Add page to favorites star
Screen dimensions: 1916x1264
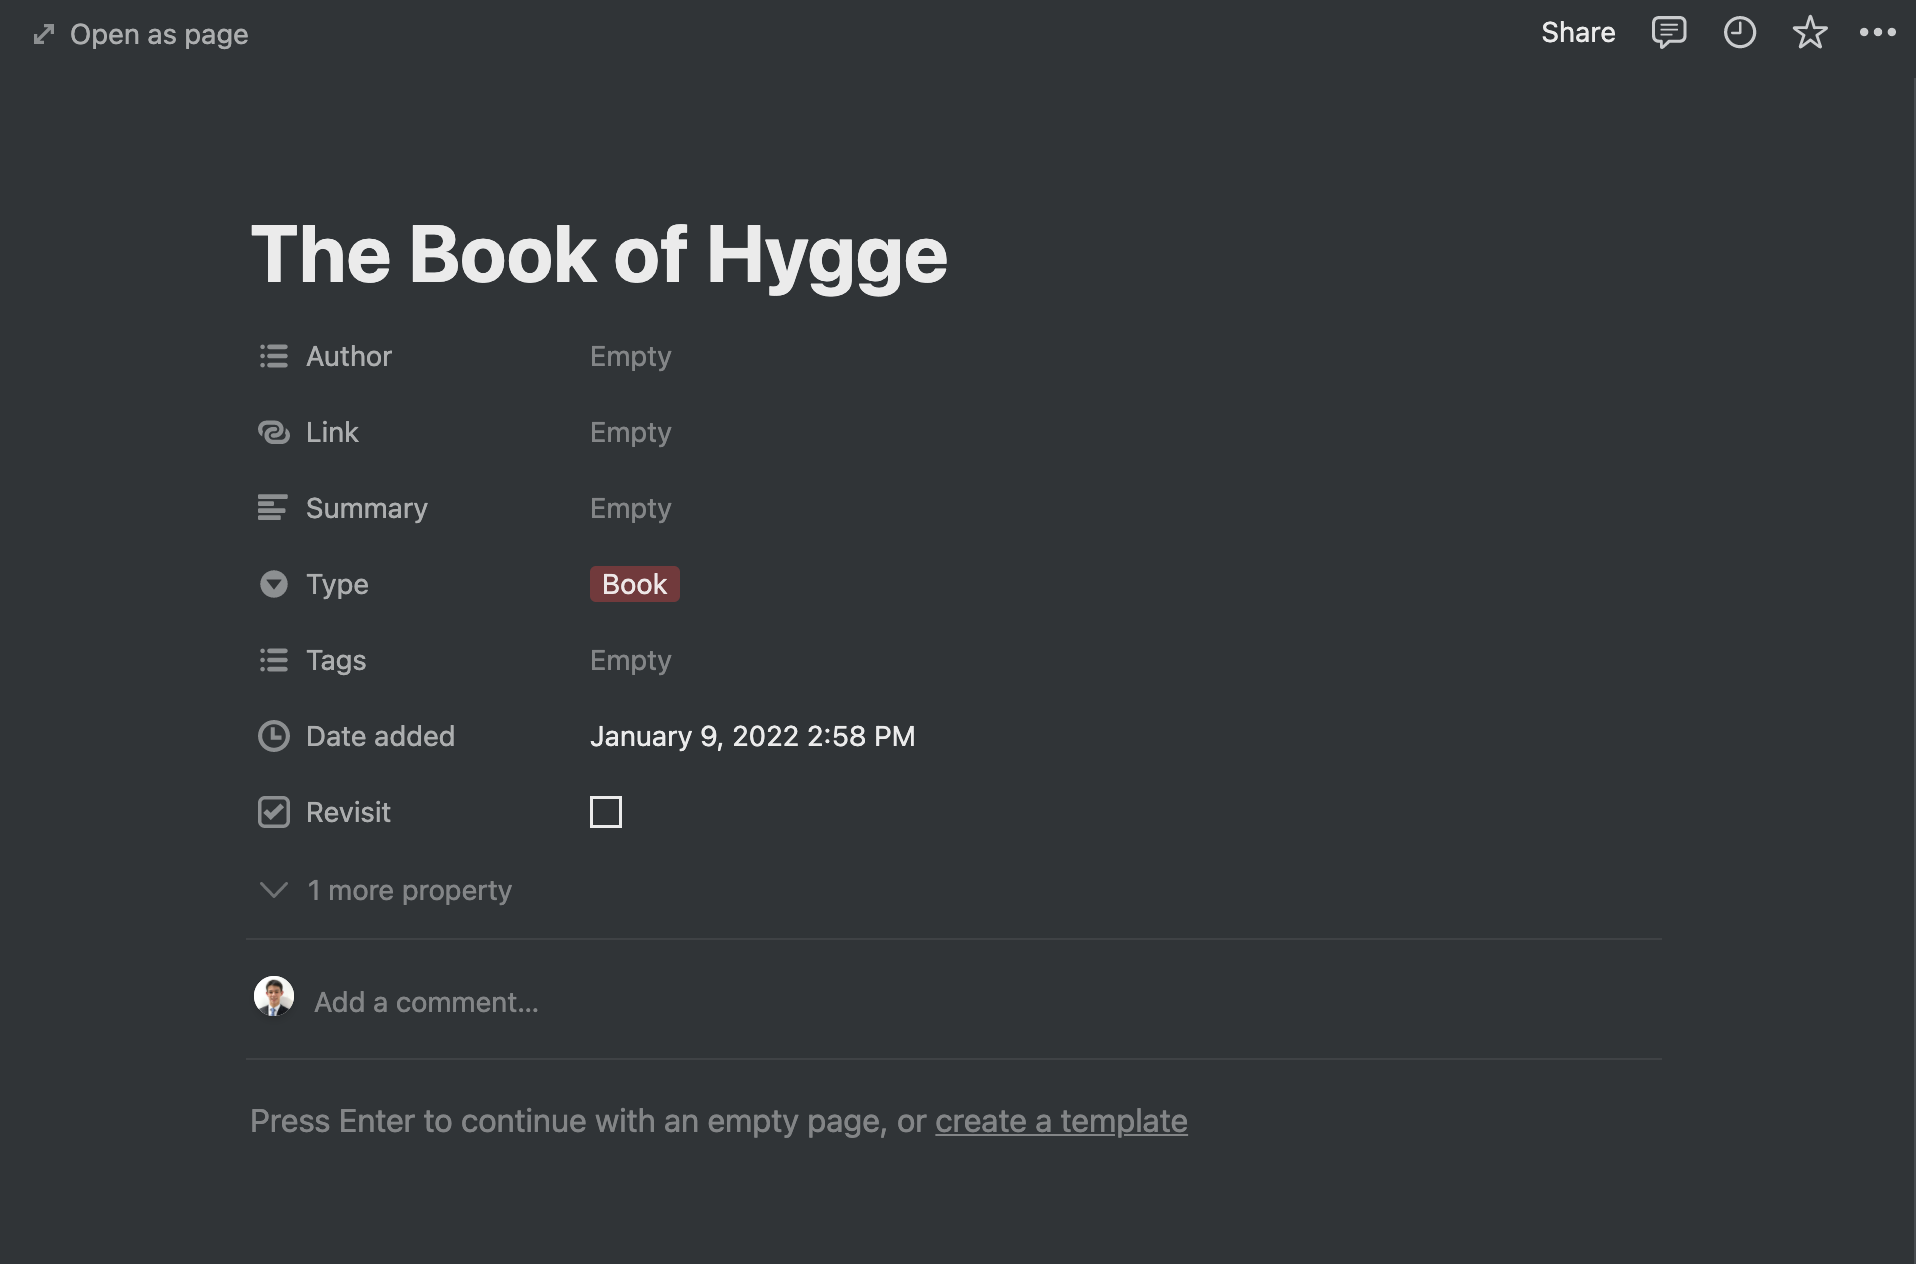pyautogui.click(x=1809, y=33)
